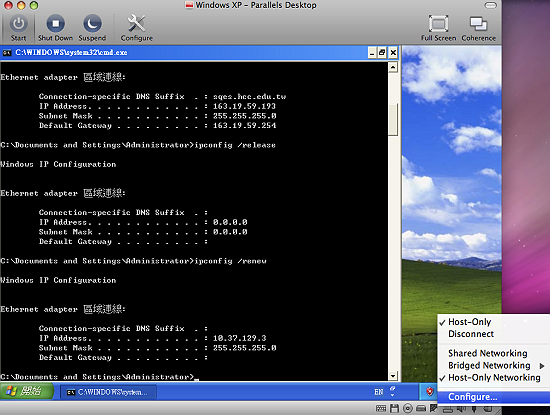550x415 pixels.
Task: Switch to Full Screen mode
Action: coord(438,28)
